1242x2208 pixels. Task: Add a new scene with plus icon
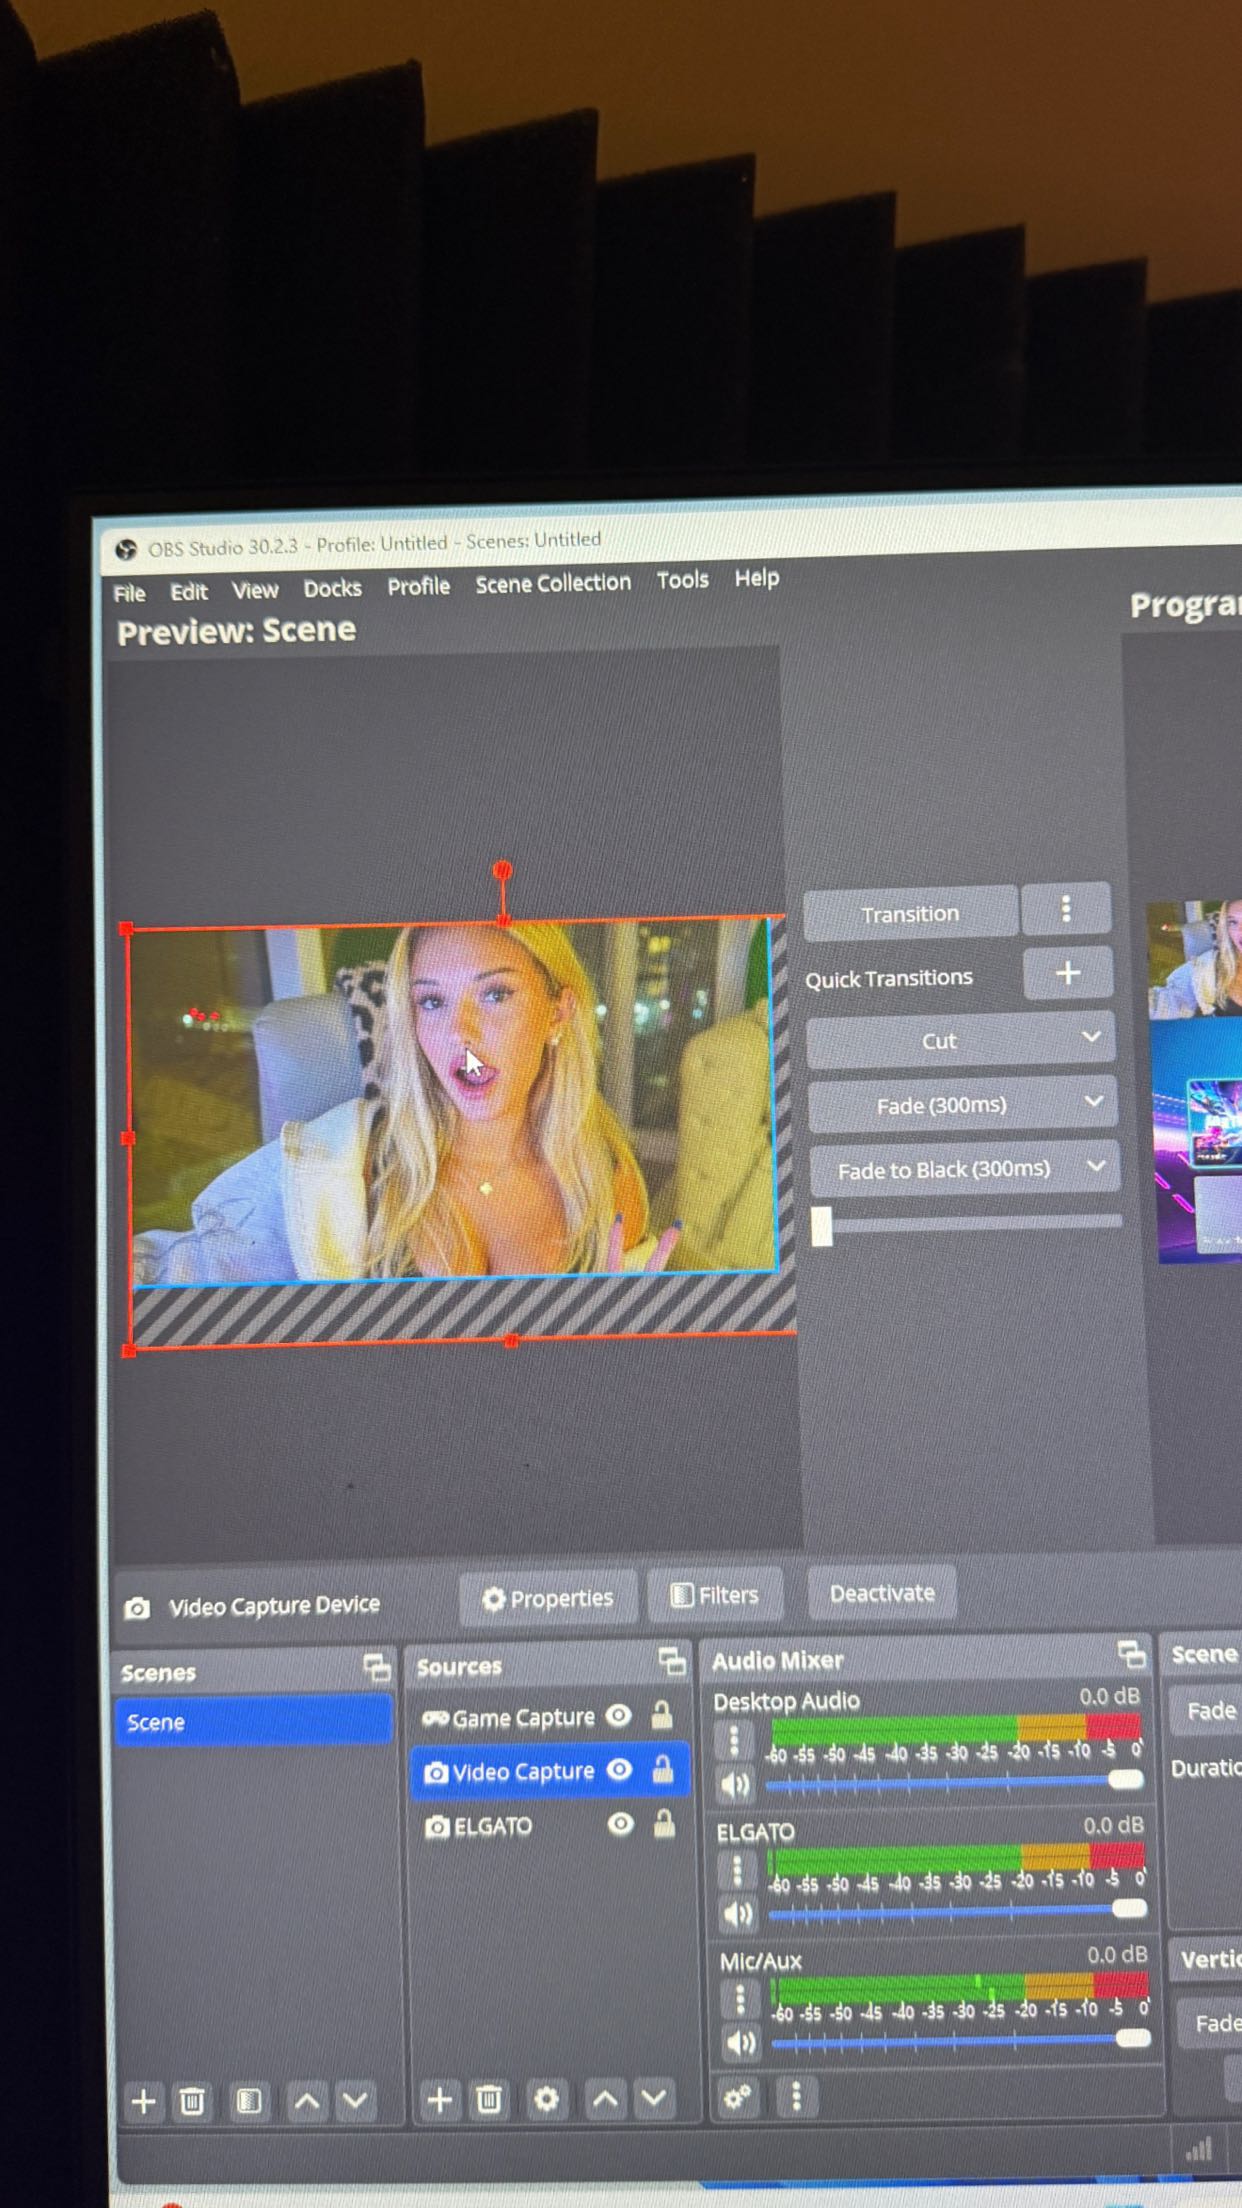(x=143, y=2101)
